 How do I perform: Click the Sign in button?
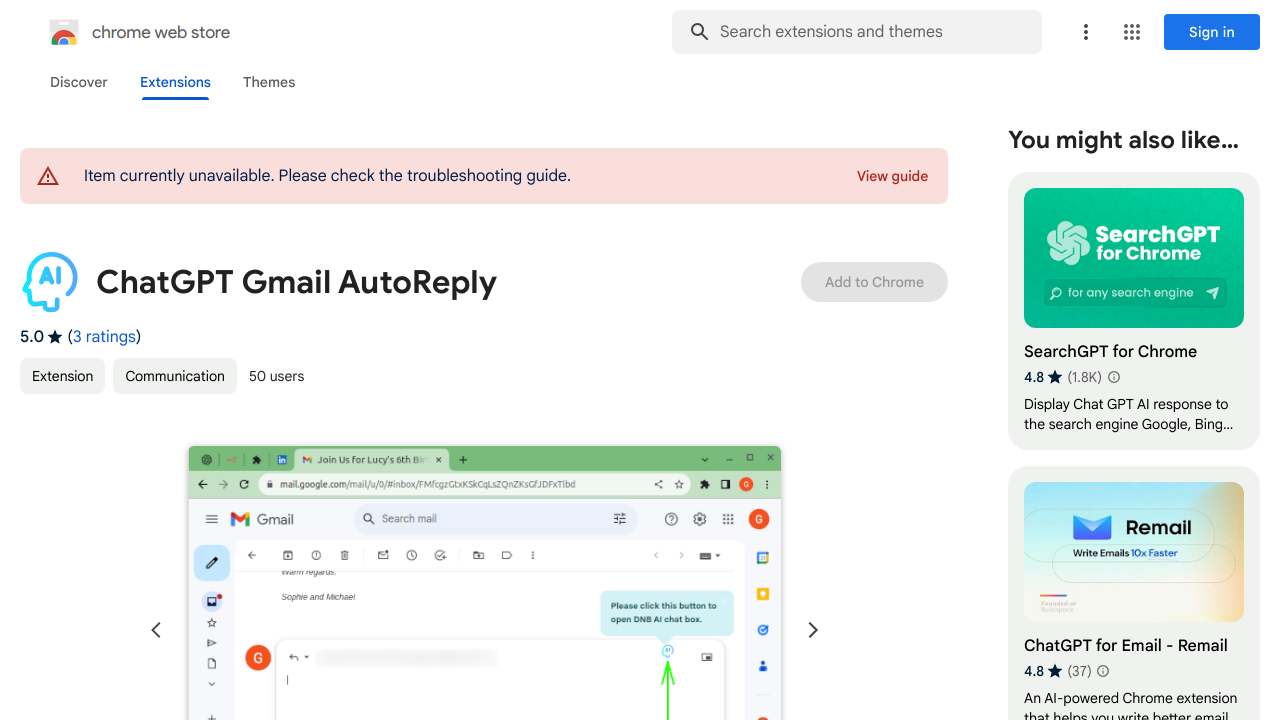[x=1212, y=32]
